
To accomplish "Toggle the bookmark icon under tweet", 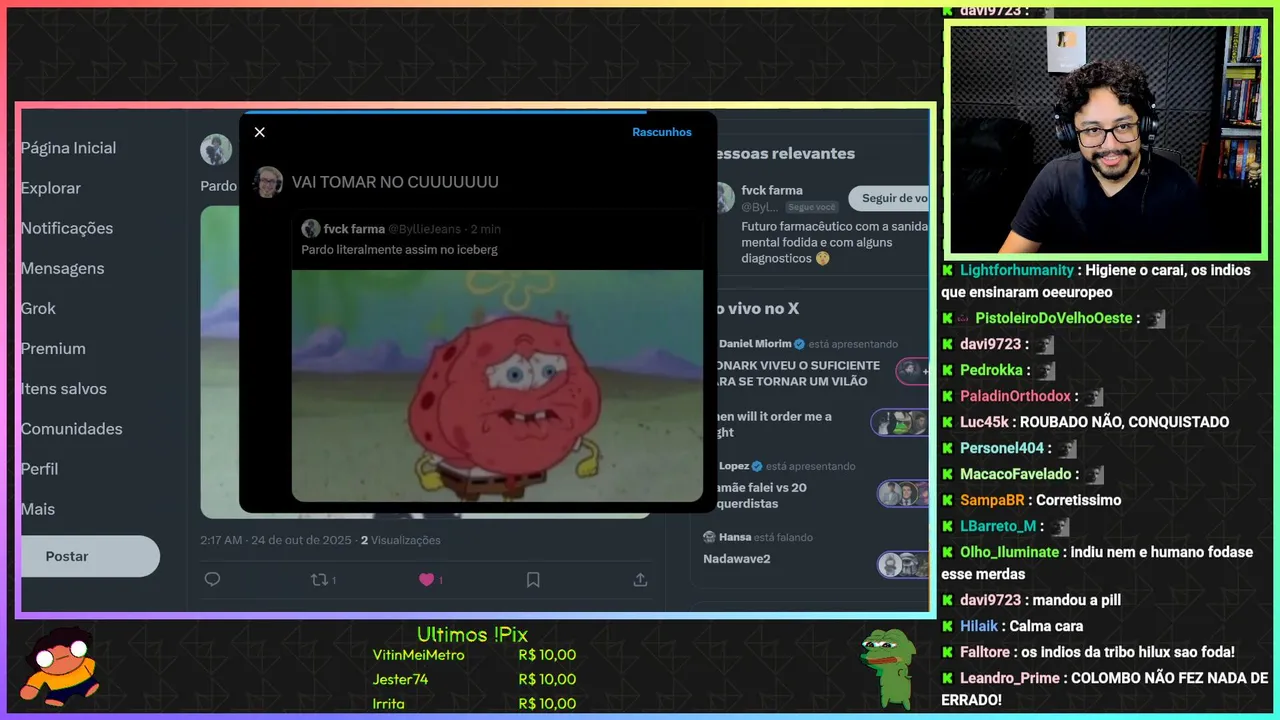I will pos(533,579).
